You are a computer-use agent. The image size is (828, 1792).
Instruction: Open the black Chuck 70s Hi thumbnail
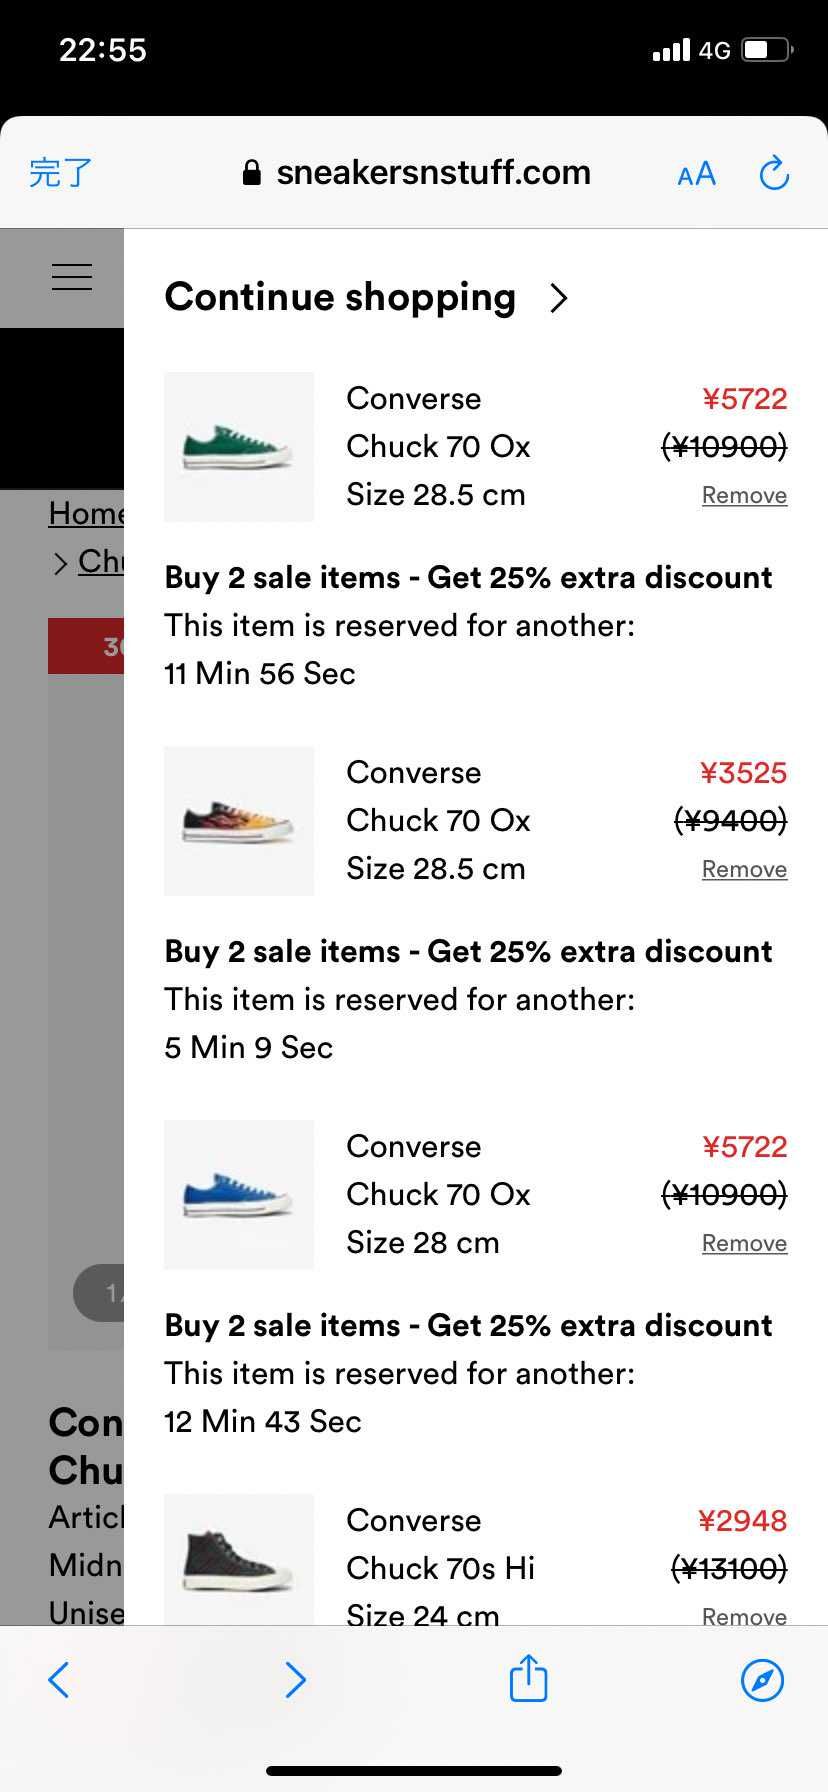[x=239, y=1559]
